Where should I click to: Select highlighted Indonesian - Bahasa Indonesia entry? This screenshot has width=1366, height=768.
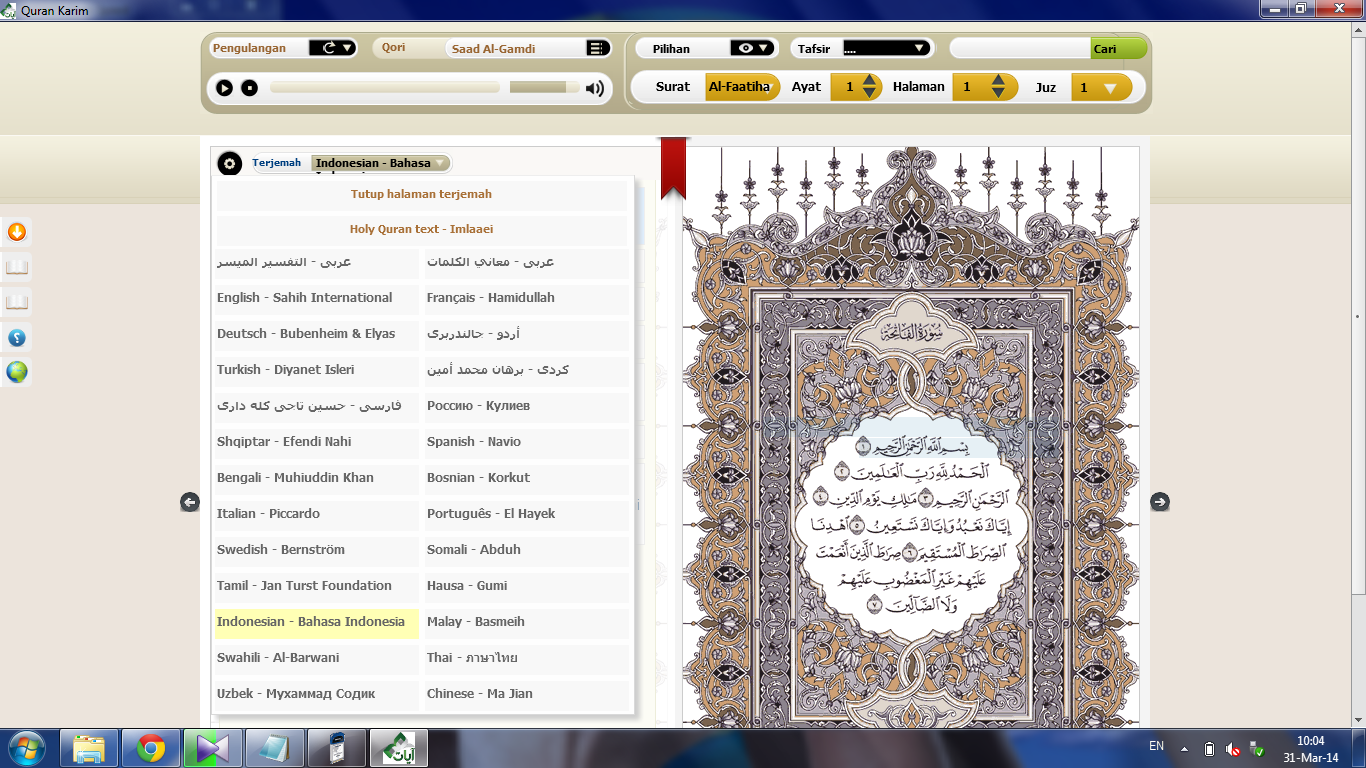pos(317,622)
